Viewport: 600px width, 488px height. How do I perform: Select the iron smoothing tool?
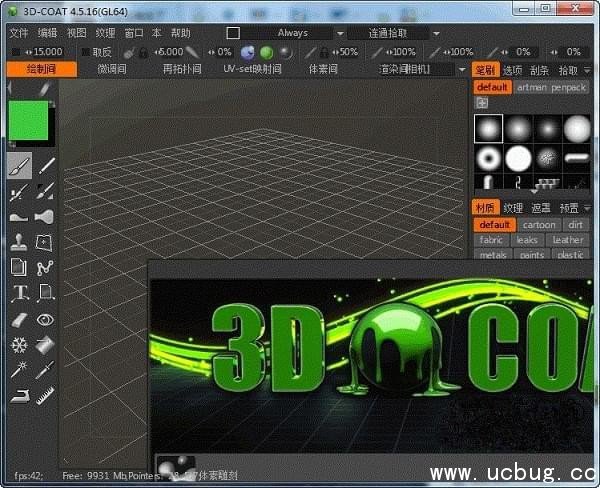coord(20,396)
